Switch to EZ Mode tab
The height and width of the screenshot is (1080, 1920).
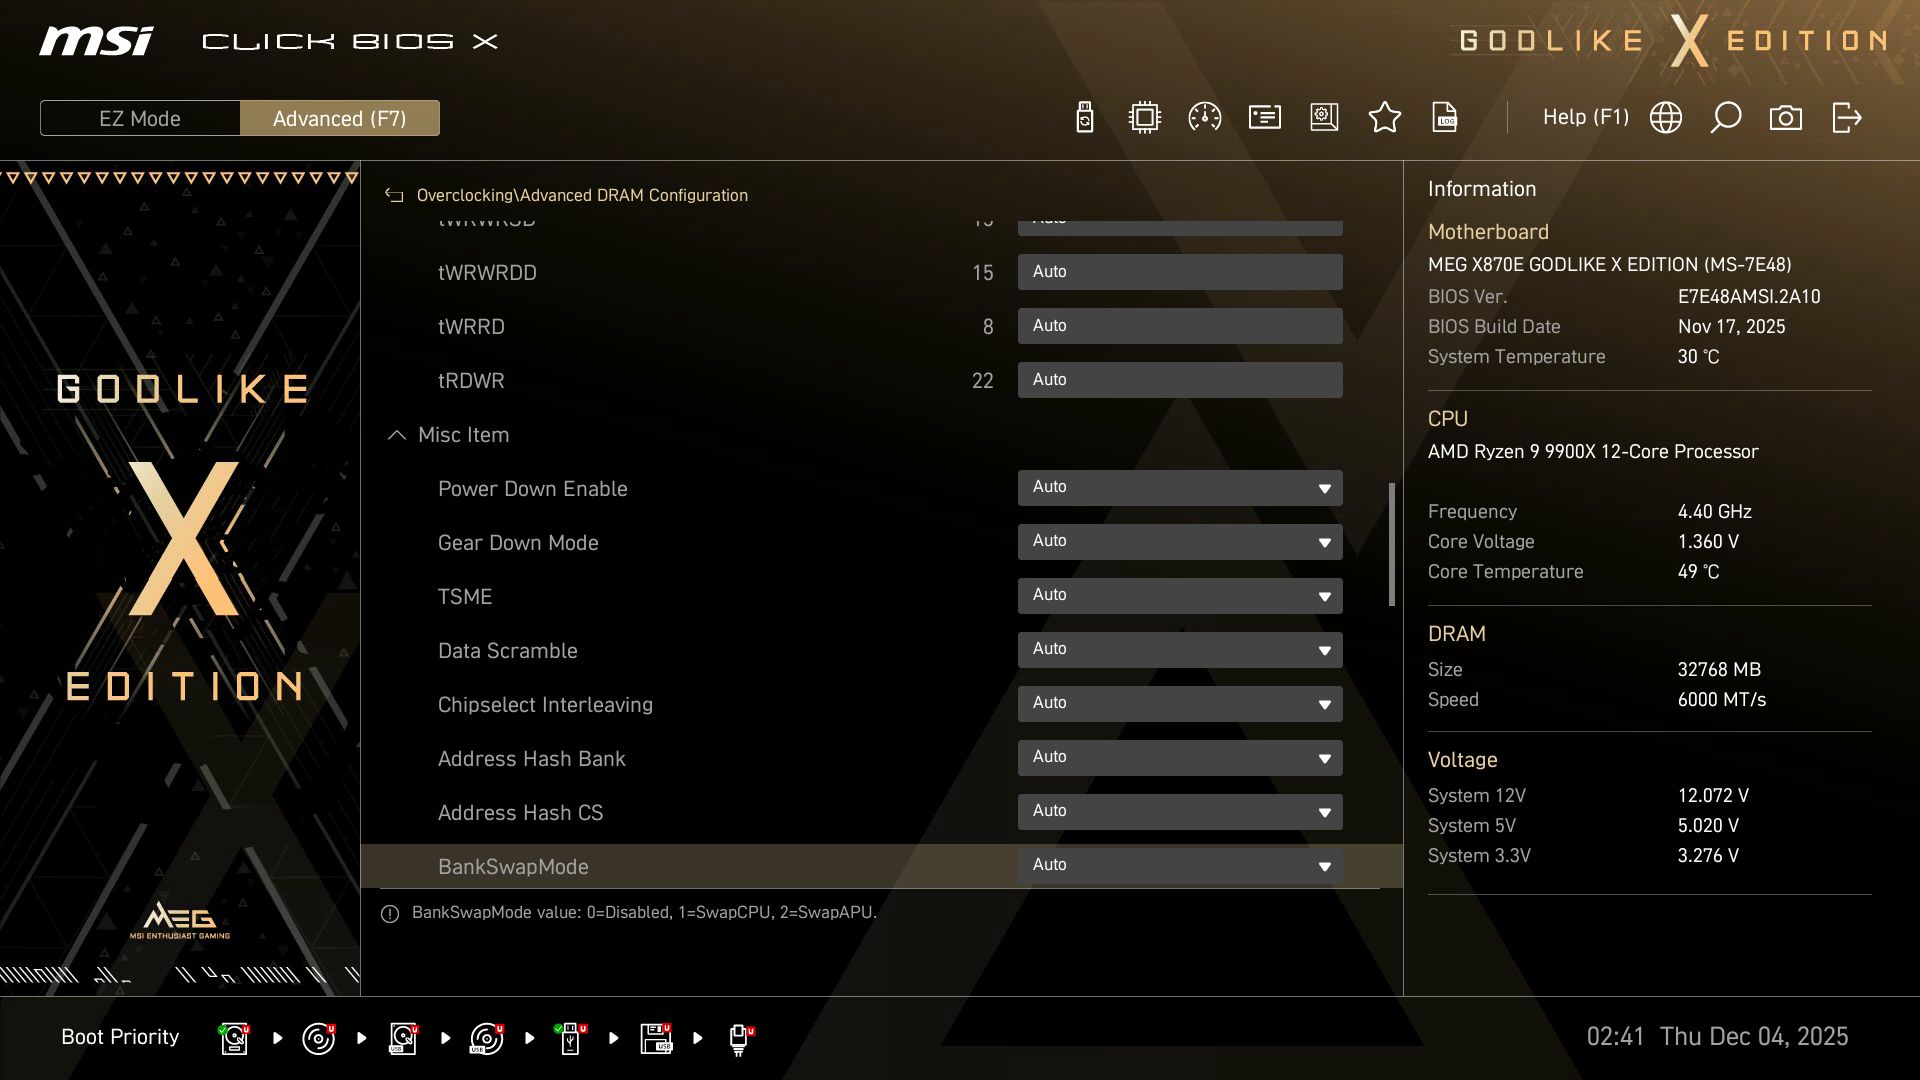140,118
